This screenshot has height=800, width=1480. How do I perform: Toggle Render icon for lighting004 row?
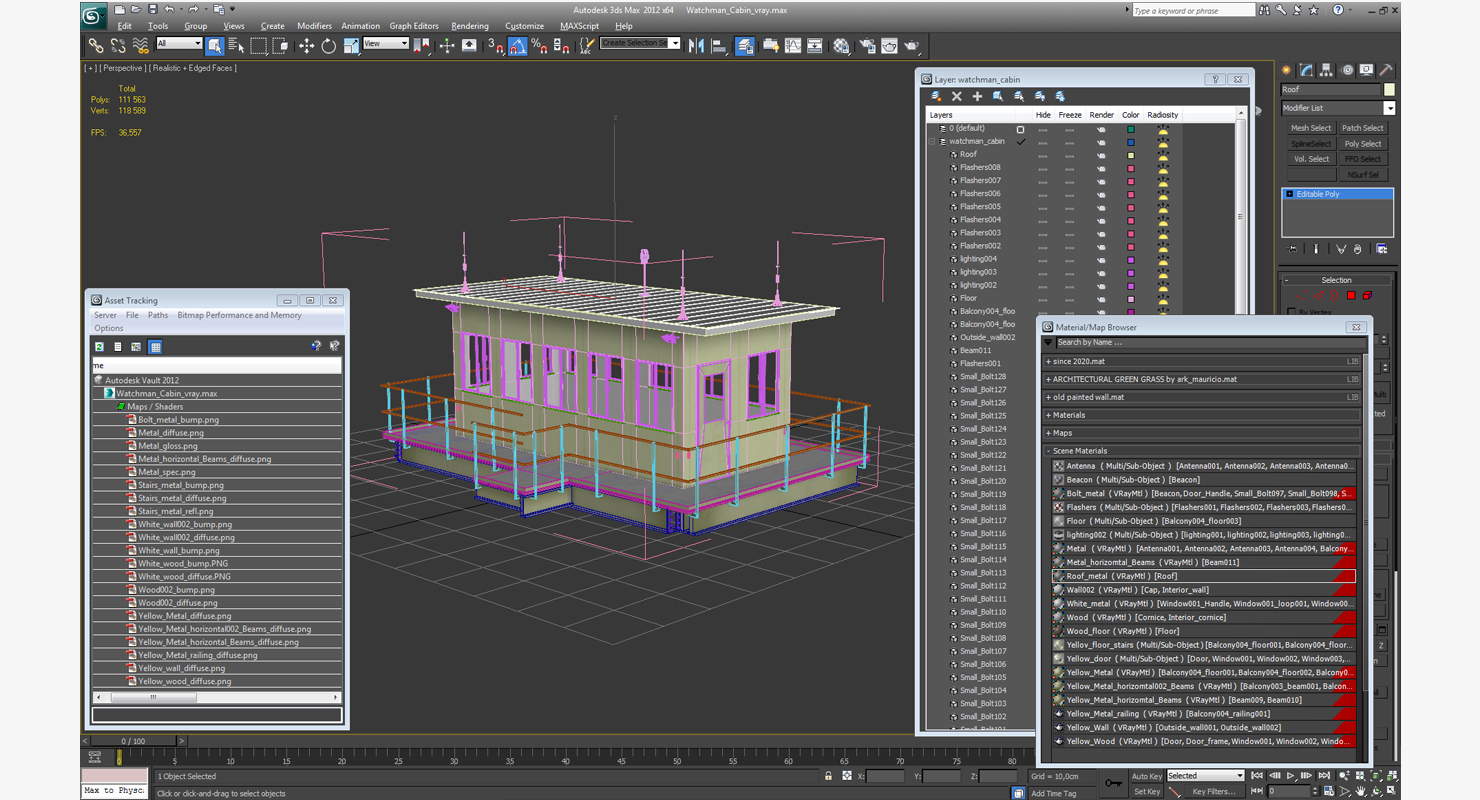tap(1101, 259)
